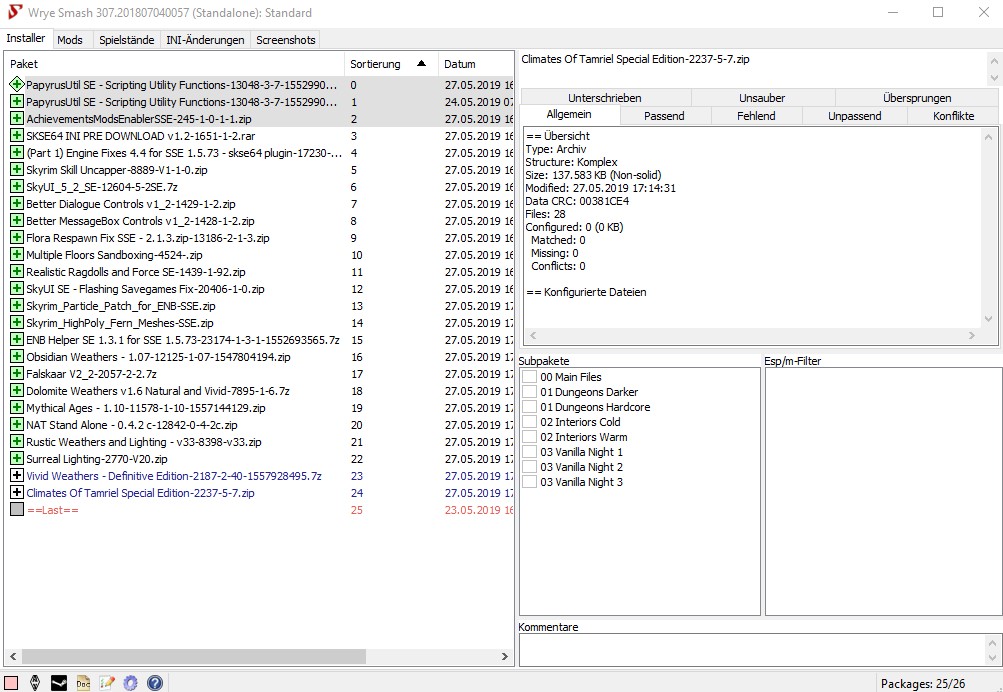Click left arrow of package list scrollbar
Screen dimensions: 1003x692
[13, 656]
